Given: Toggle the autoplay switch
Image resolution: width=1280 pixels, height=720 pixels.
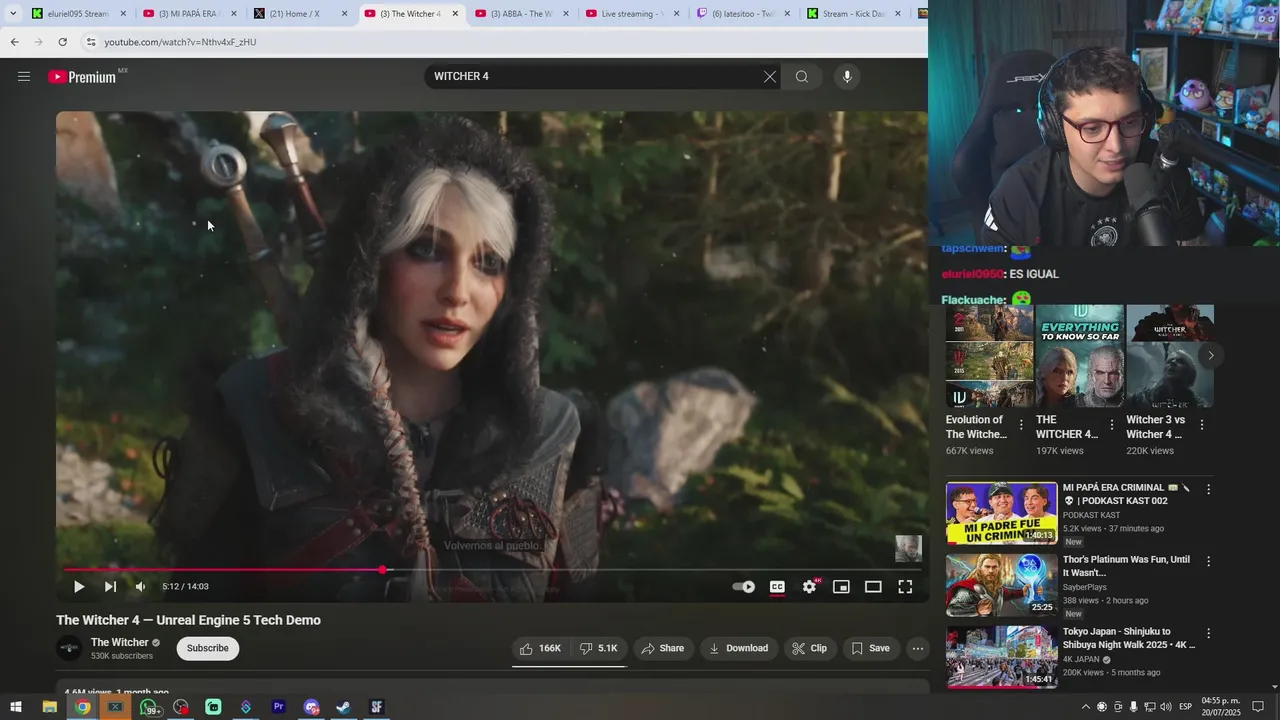Looking at the screenshot, I should (743, 587).
